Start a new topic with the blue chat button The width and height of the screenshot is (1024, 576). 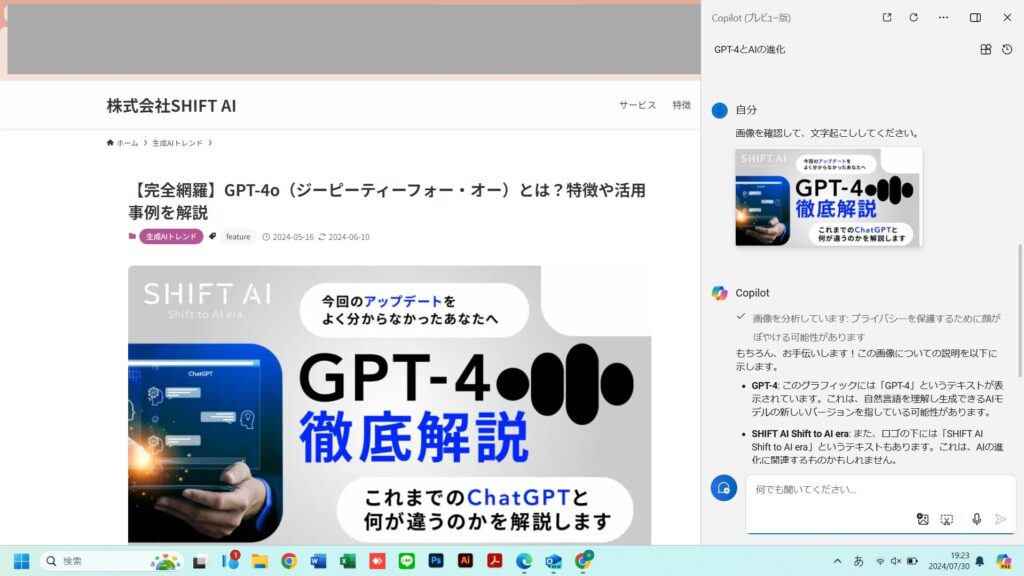pyautogui.click(x=723, y=488)
